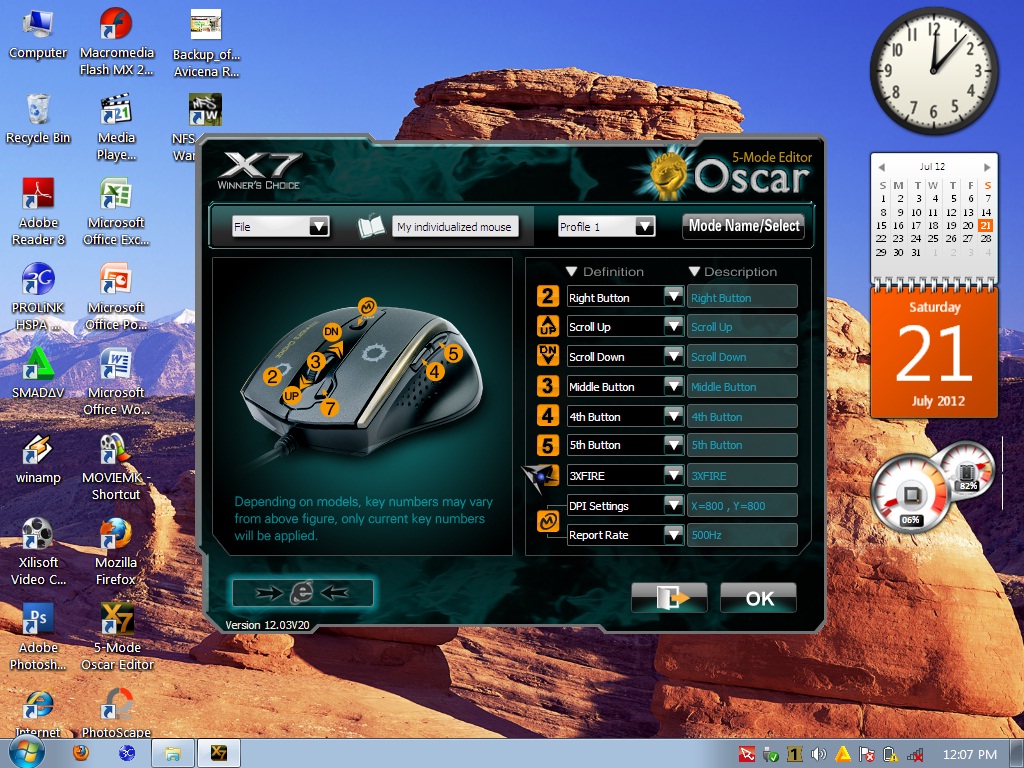Click marker 5 on the mouse picture

coord(453,353)
